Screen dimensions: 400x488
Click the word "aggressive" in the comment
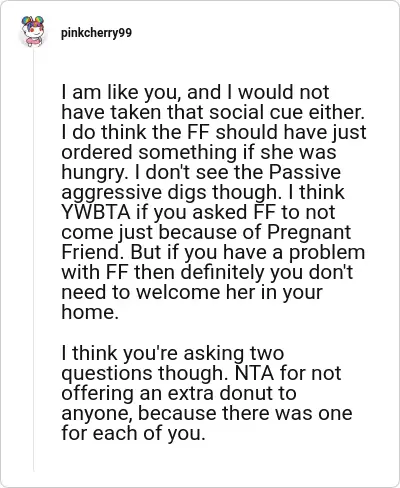(x=106, y=193)
